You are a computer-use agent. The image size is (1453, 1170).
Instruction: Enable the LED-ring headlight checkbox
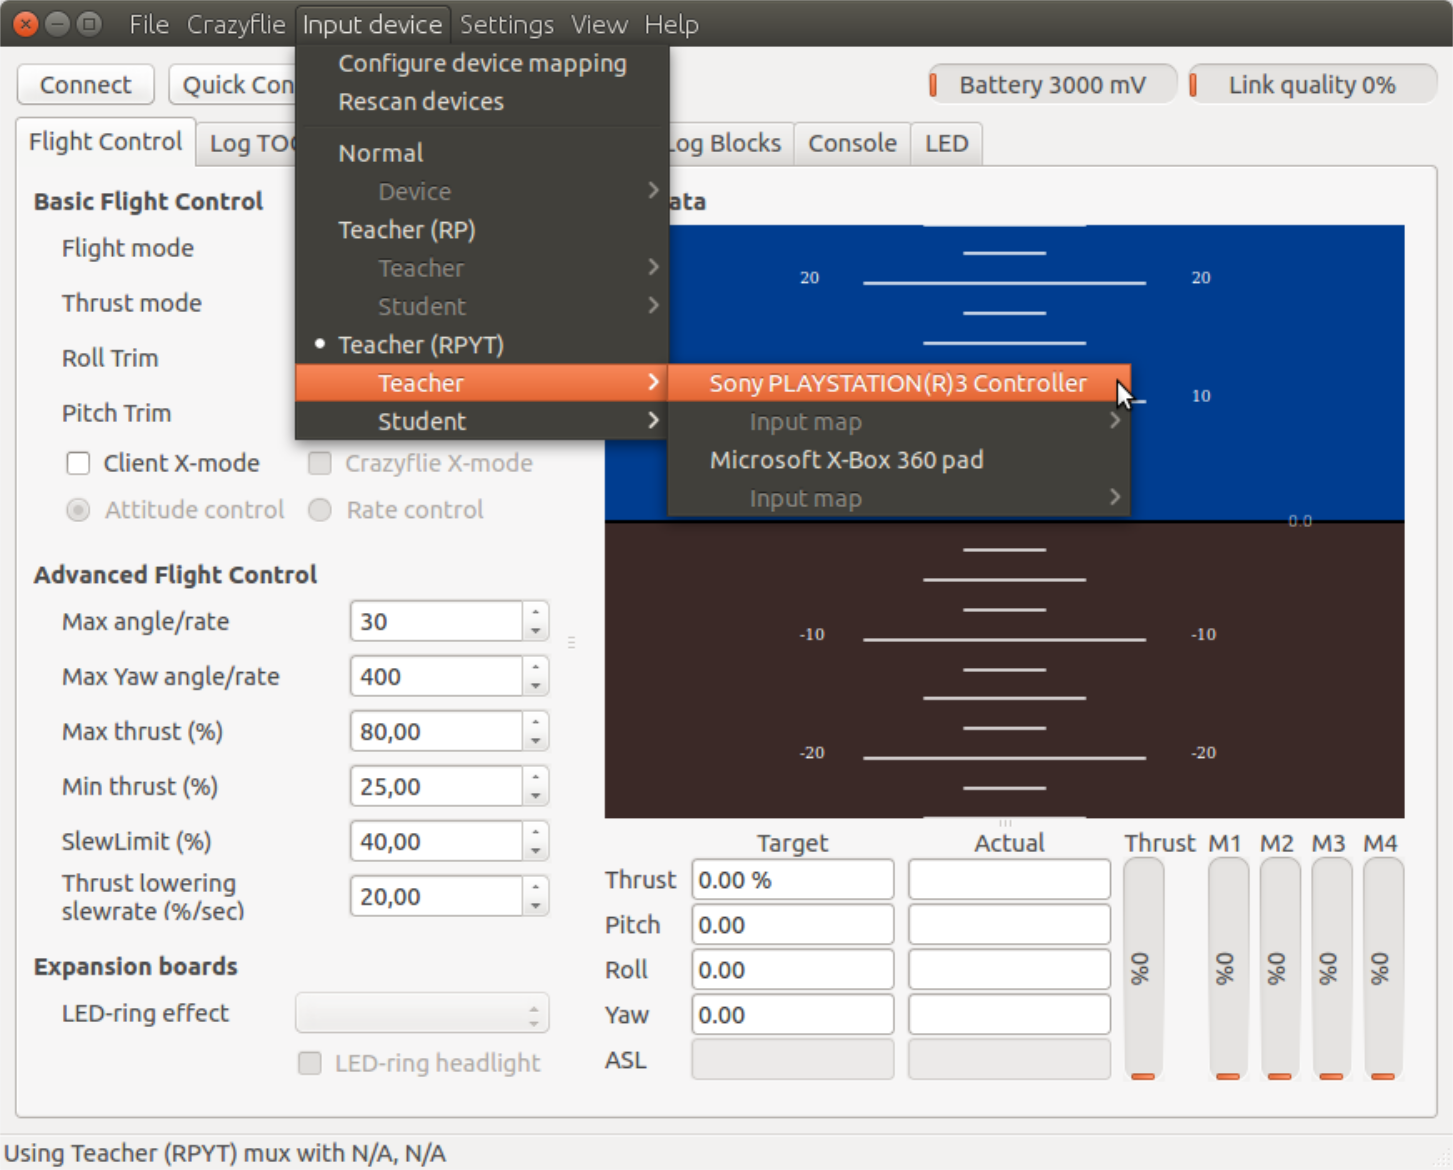pos(310,1063)
